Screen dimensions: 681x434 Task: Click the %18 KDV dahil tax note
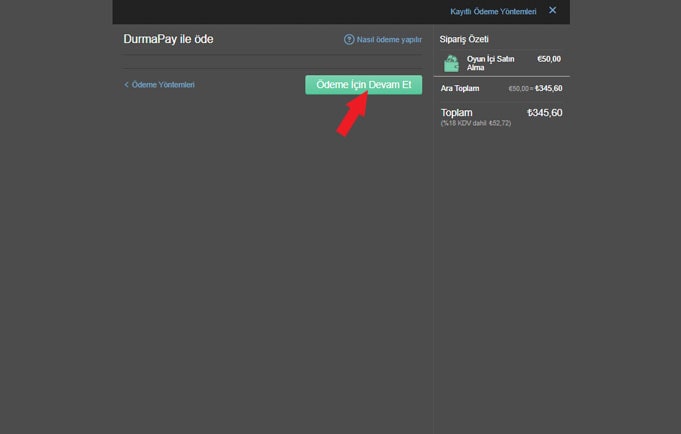475,123
